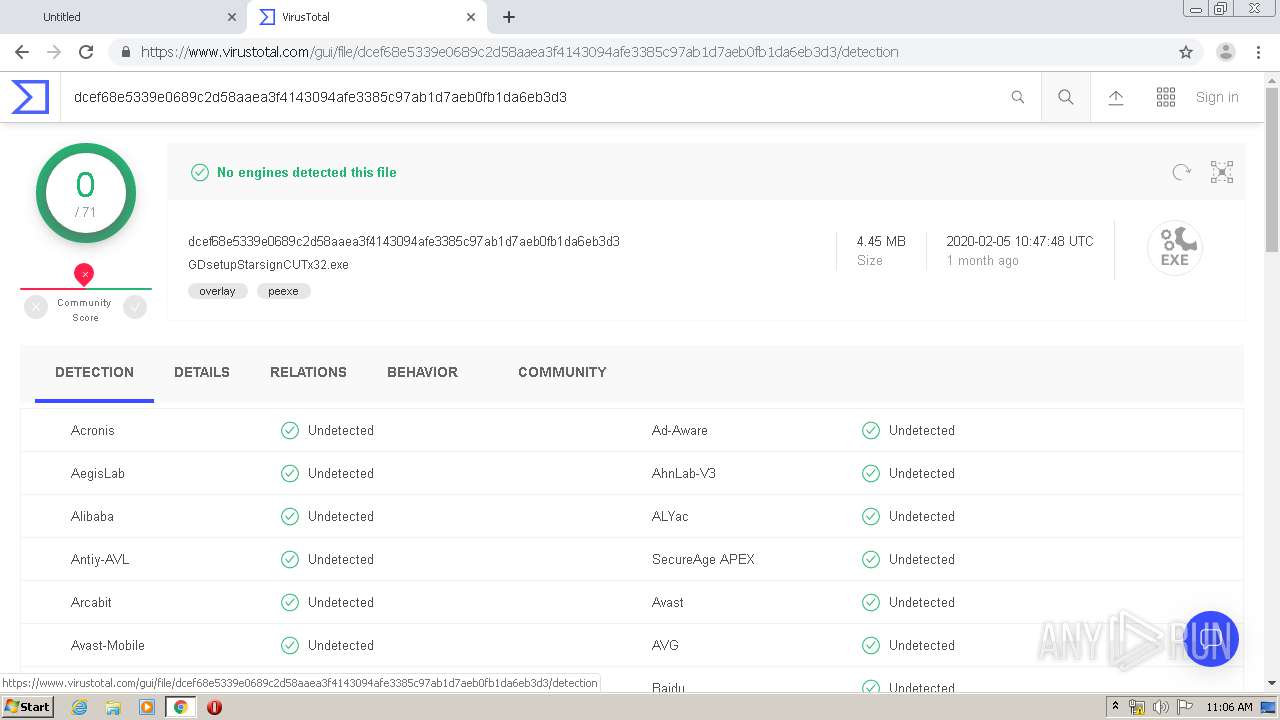Open the RELATIONS tab

[308, 372]
